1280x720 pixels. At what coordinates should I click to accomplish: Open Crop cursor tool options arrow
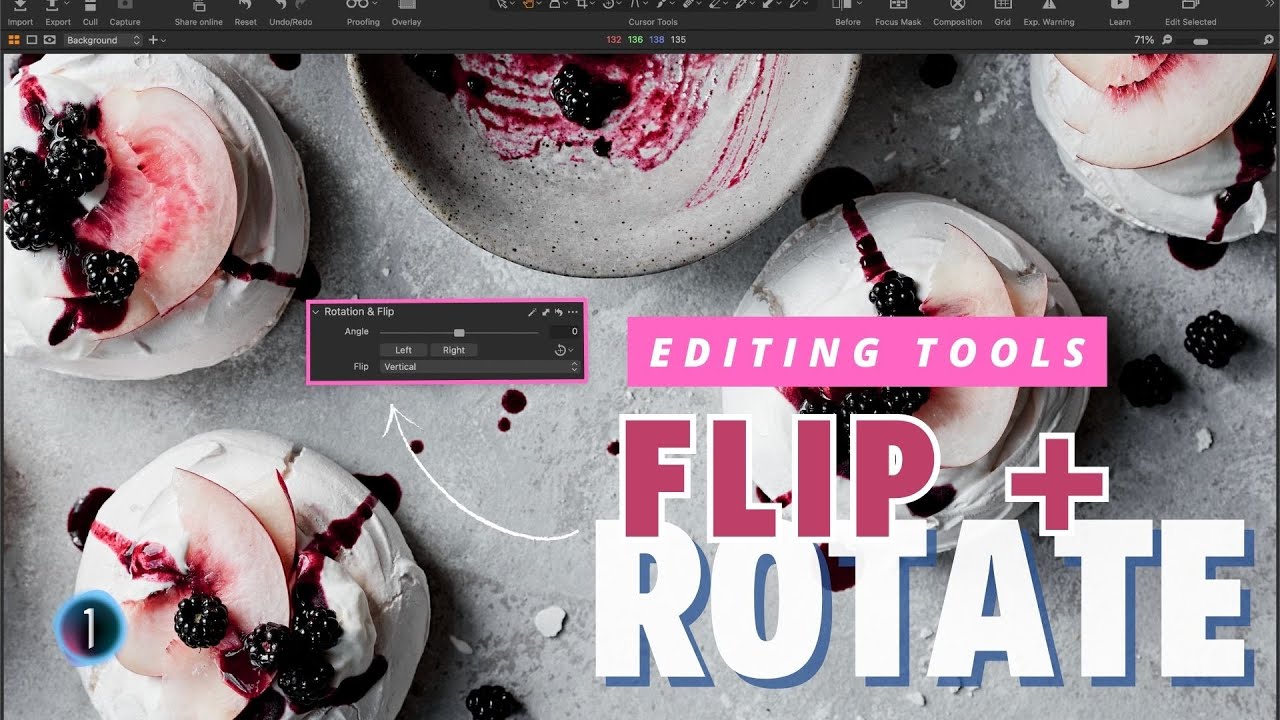[x=593, y=4]
